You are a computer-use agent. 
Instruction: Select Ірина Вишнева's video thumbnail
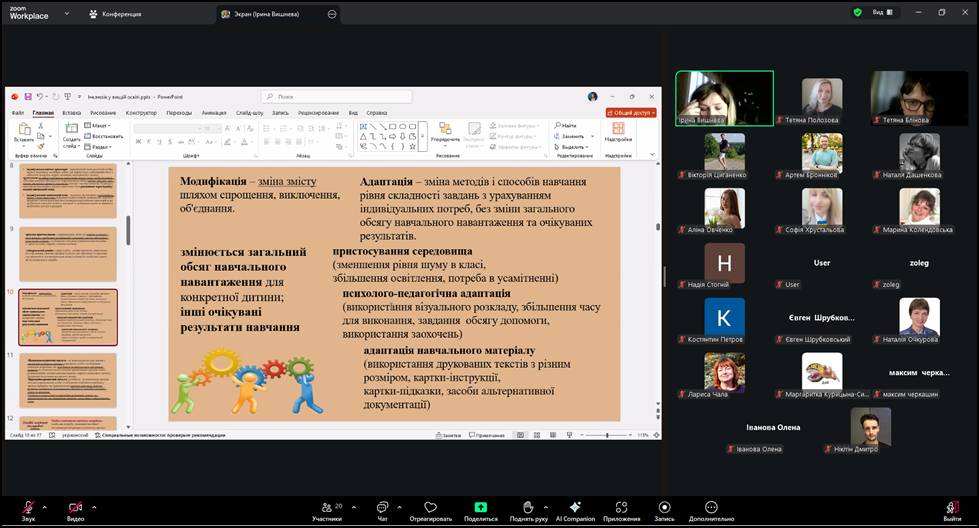(724, 98)
